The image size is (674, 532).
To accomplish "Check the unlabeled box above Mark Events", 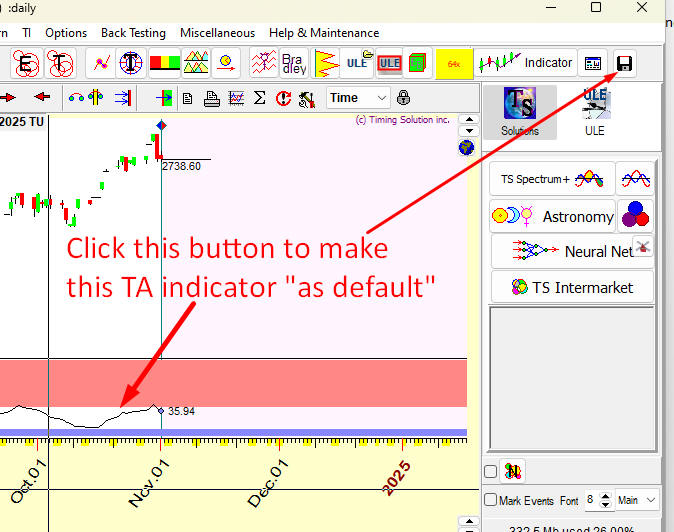I will 490,471.
